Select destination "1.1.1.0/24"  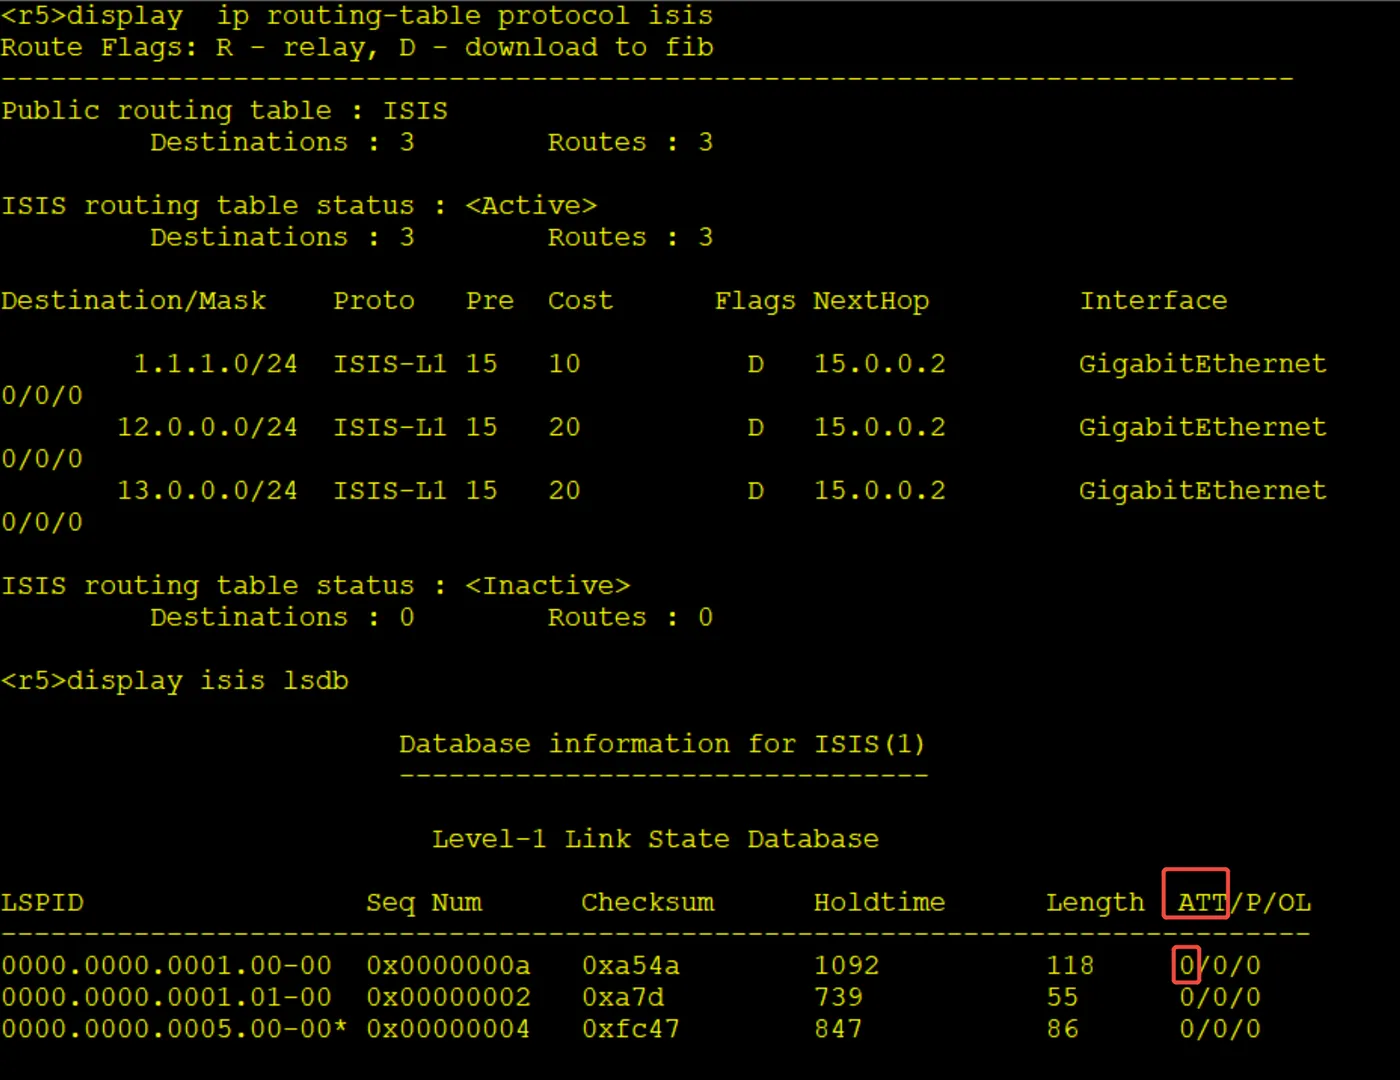(x=216, y=364)
